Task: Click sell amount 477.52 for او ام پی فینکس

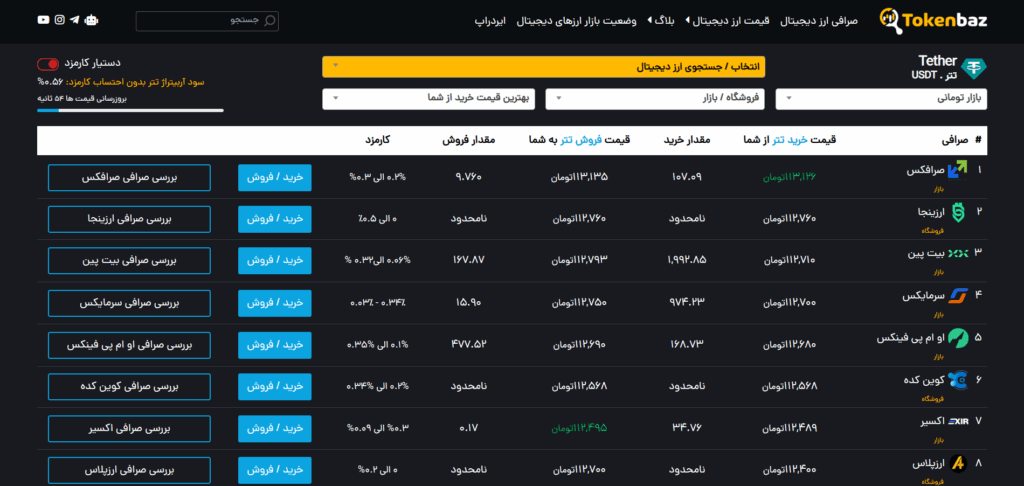Action: 468,344
